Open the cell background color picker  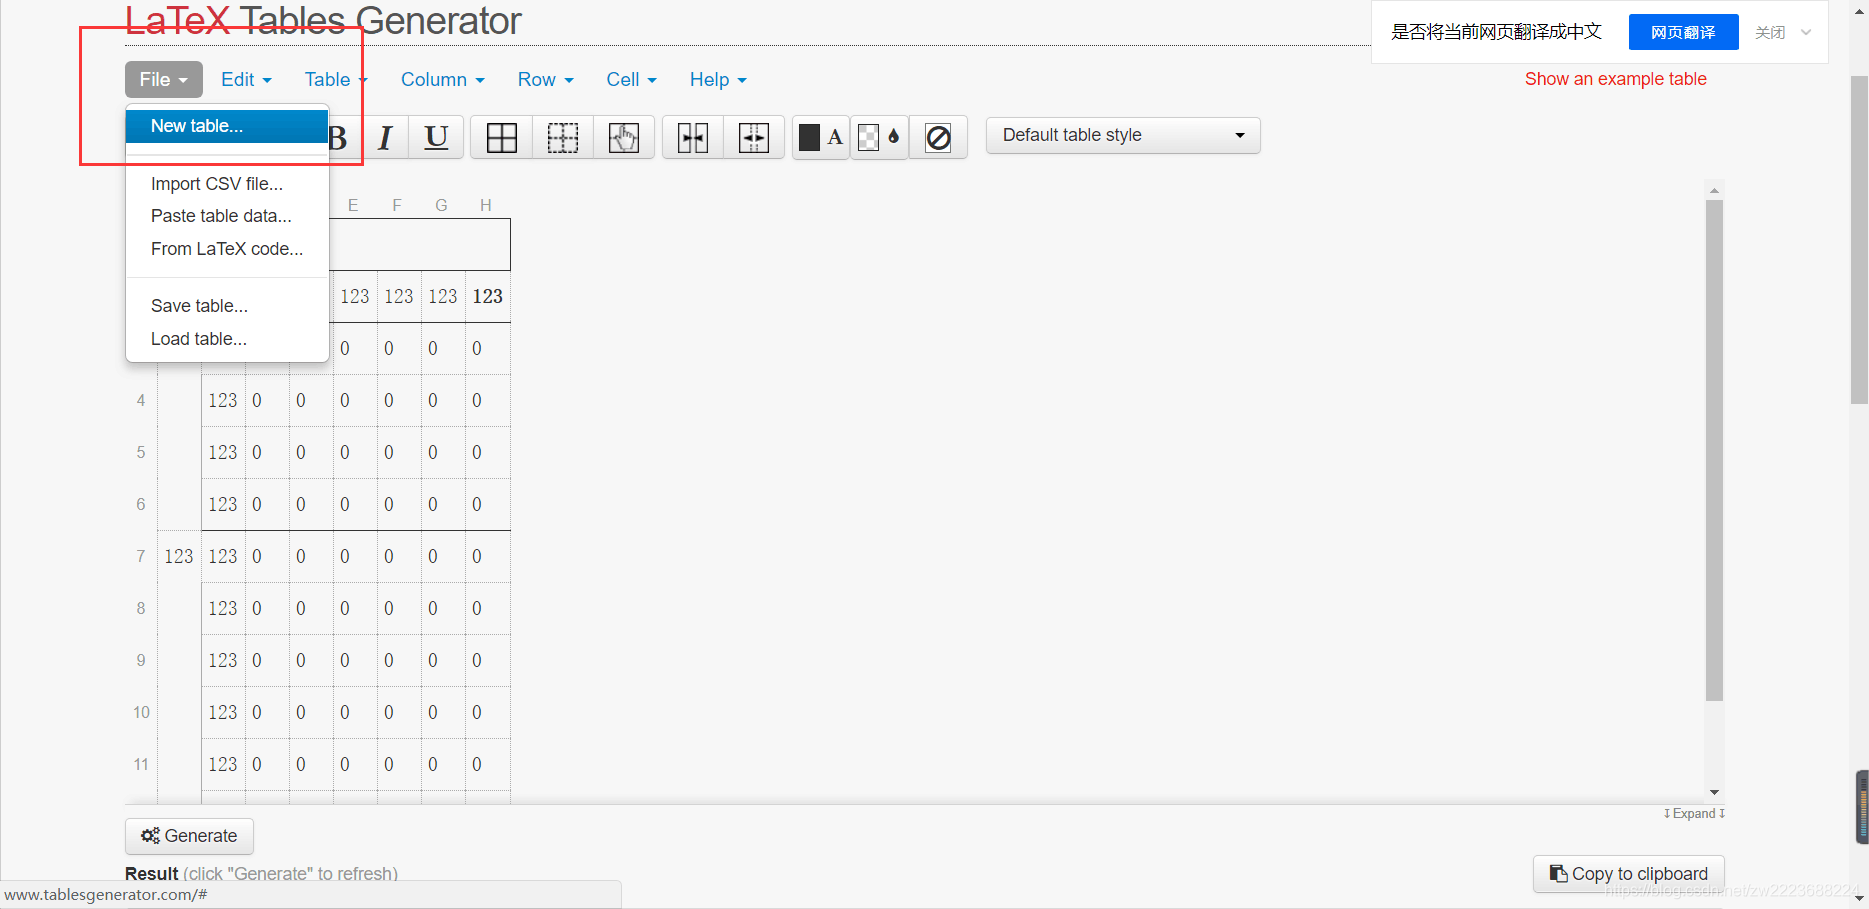880,138
